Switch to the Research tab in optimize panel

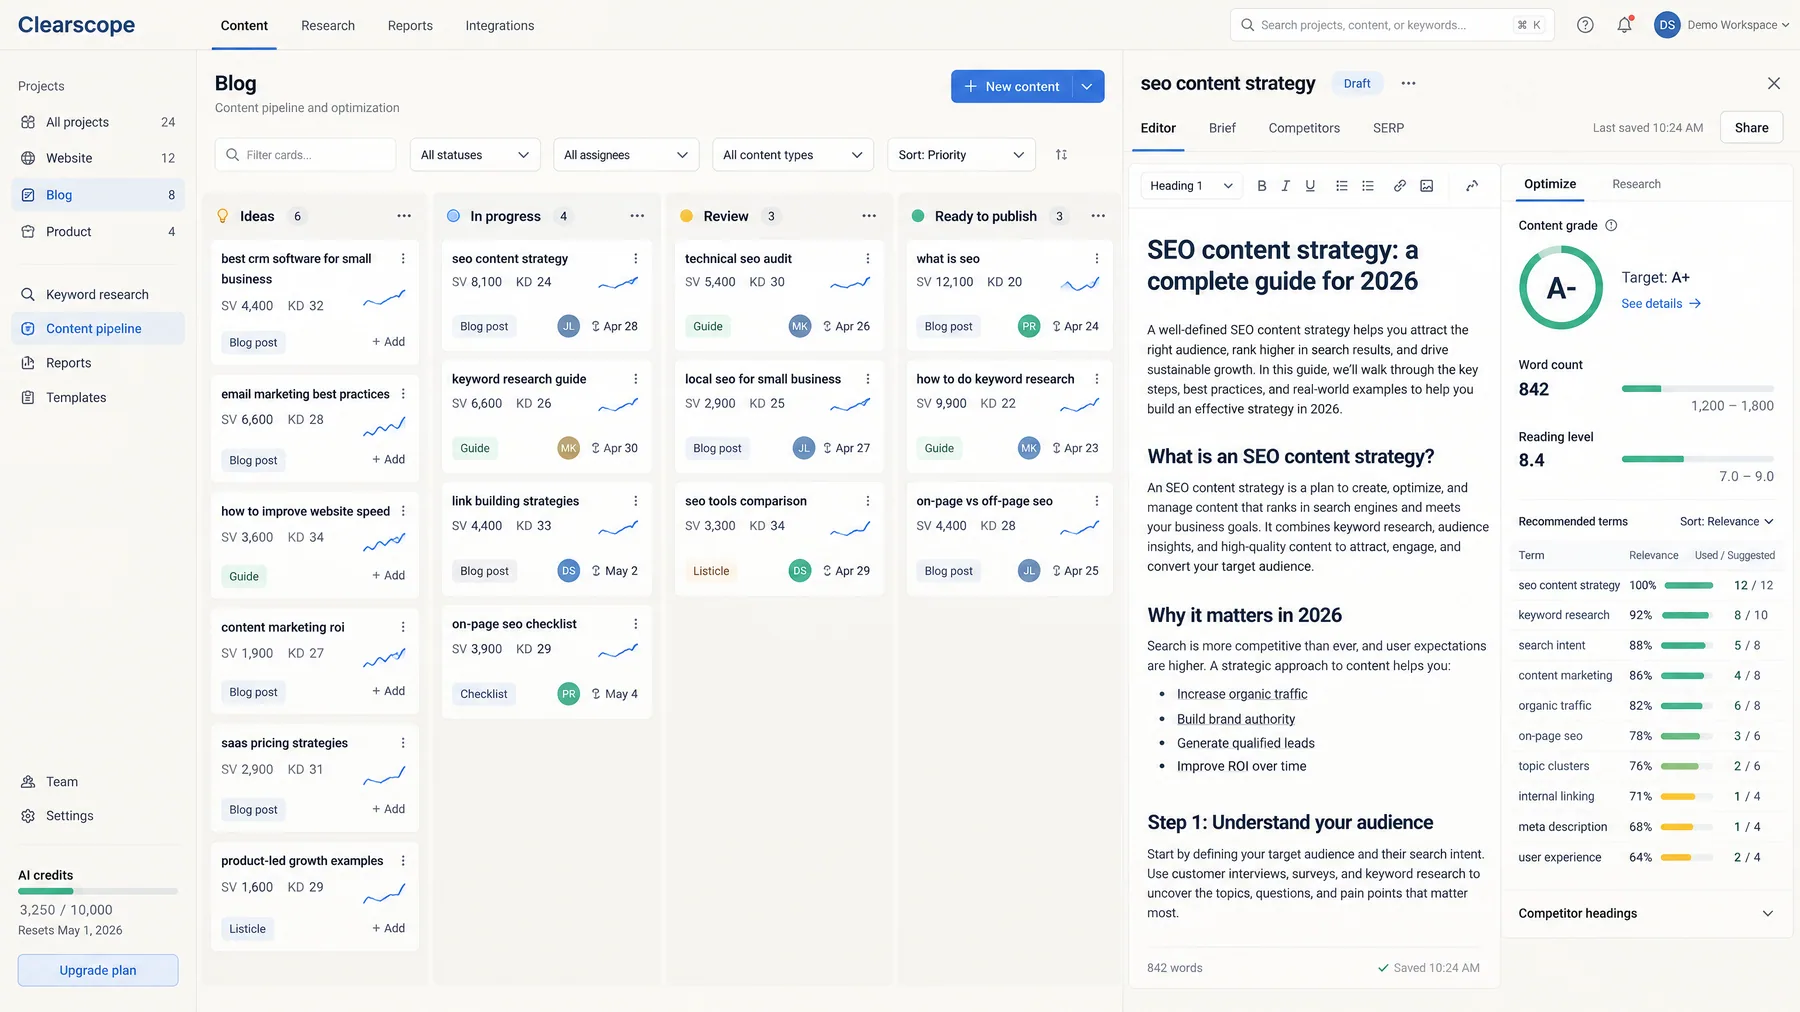[1636, 184]
